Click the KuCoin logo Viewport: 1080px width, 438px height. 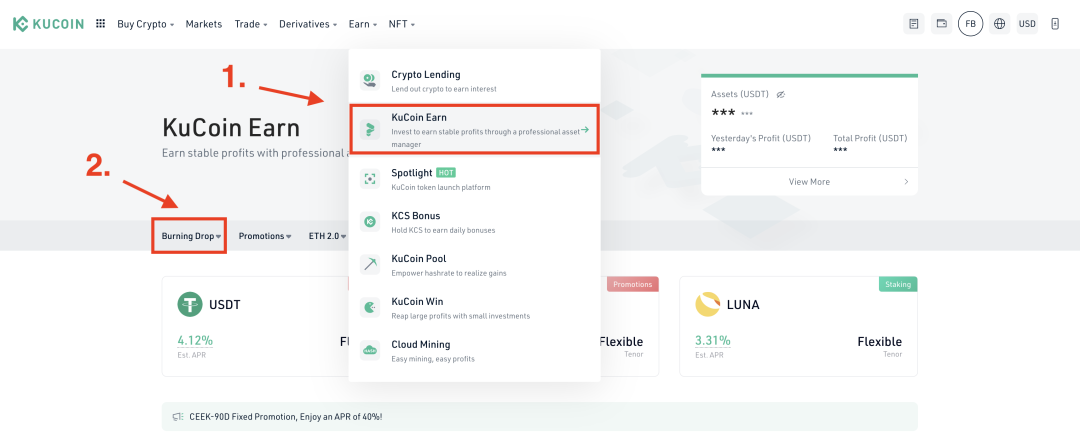[48, 24]
